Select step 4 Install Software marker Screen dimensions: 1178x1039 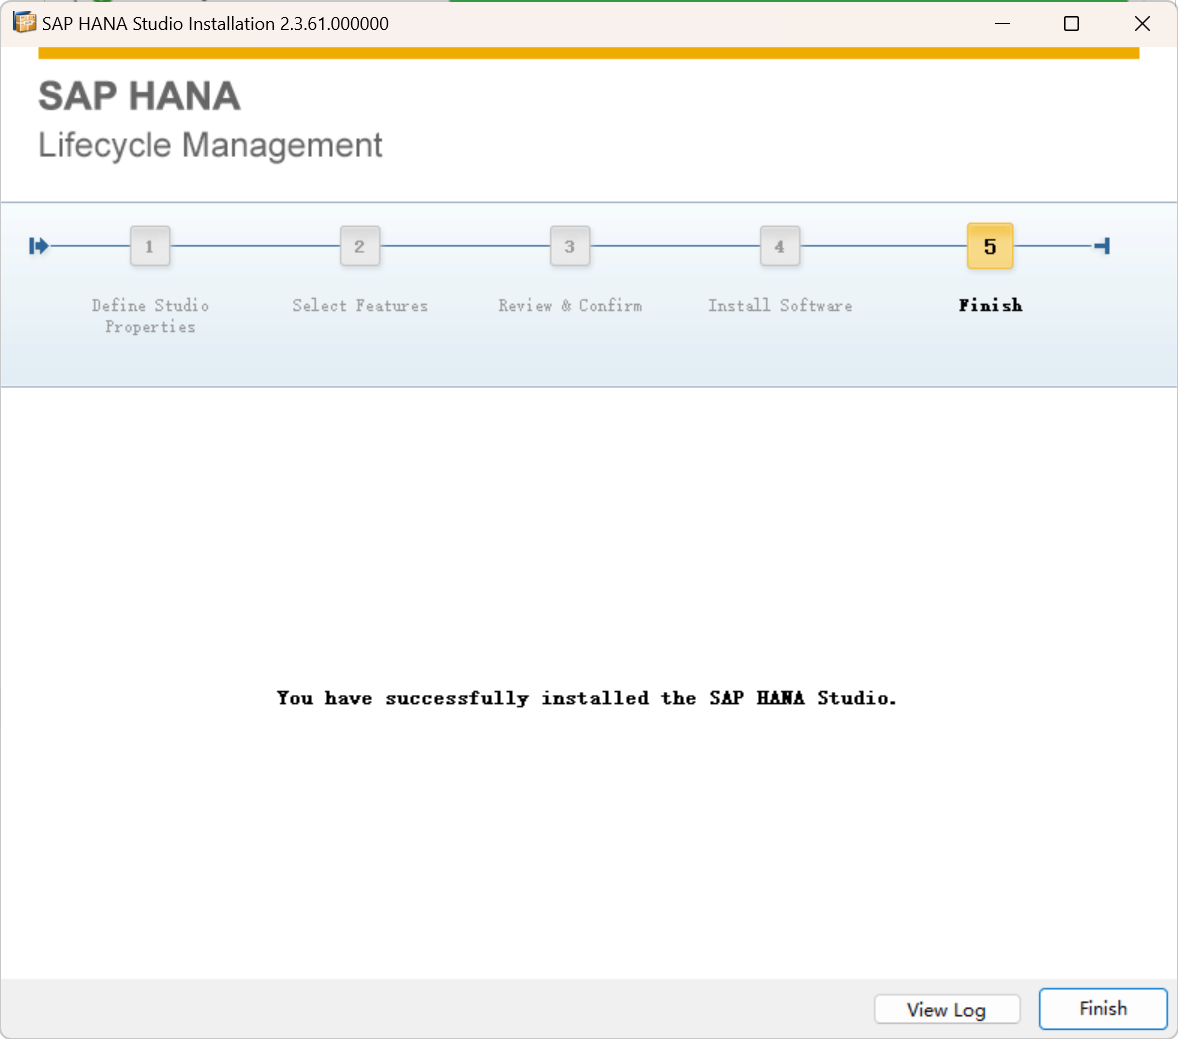point(780,246)
